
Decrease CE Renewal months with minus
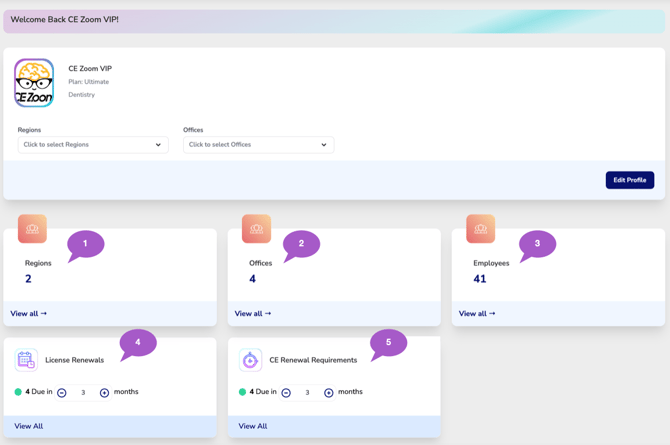(x=286, y=392)
